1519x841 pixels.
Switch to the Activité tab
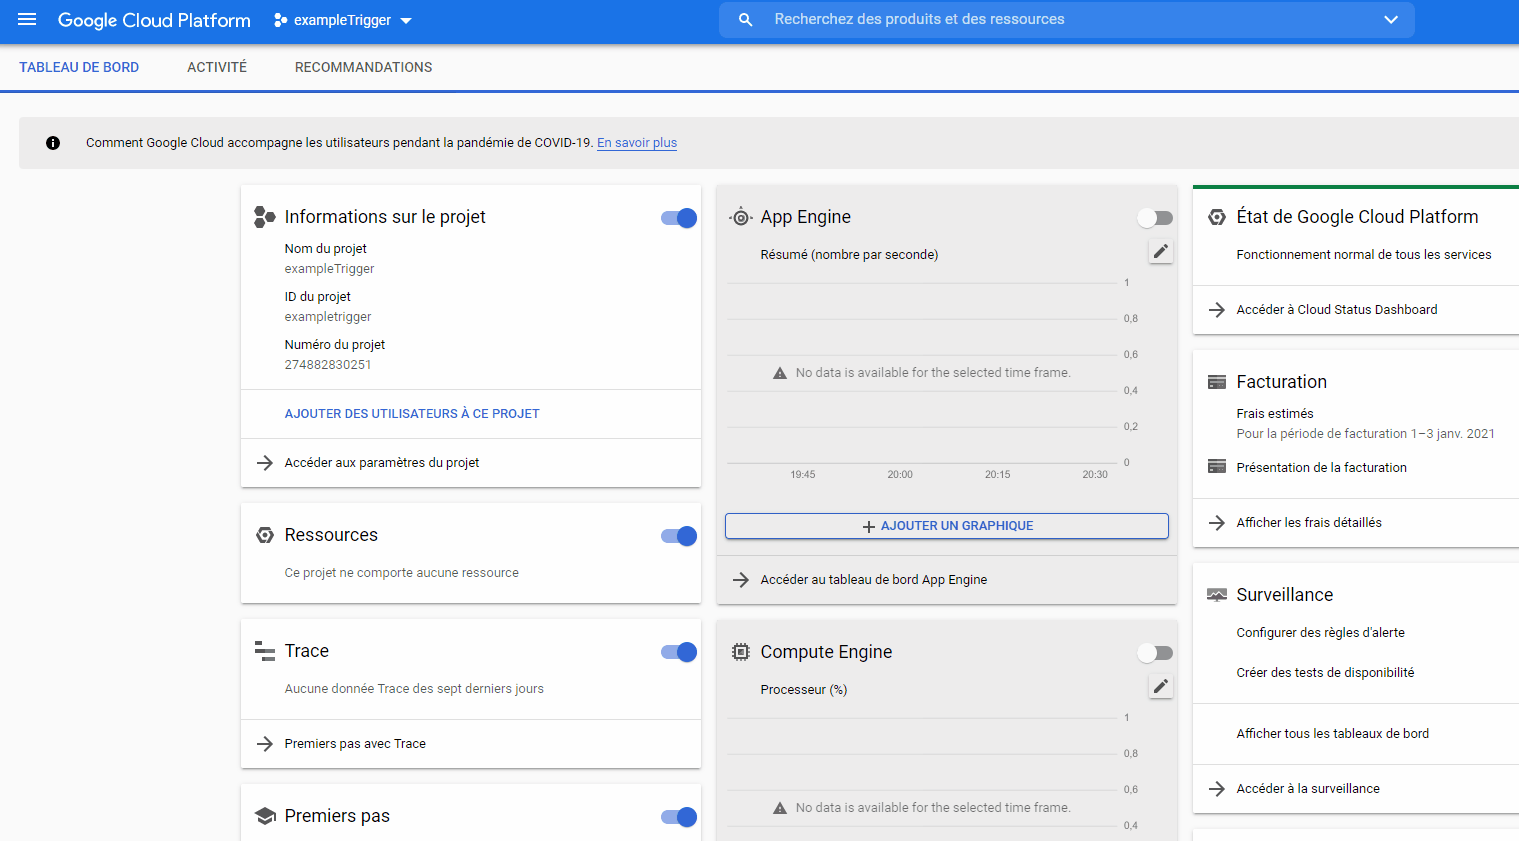(217, 67)
